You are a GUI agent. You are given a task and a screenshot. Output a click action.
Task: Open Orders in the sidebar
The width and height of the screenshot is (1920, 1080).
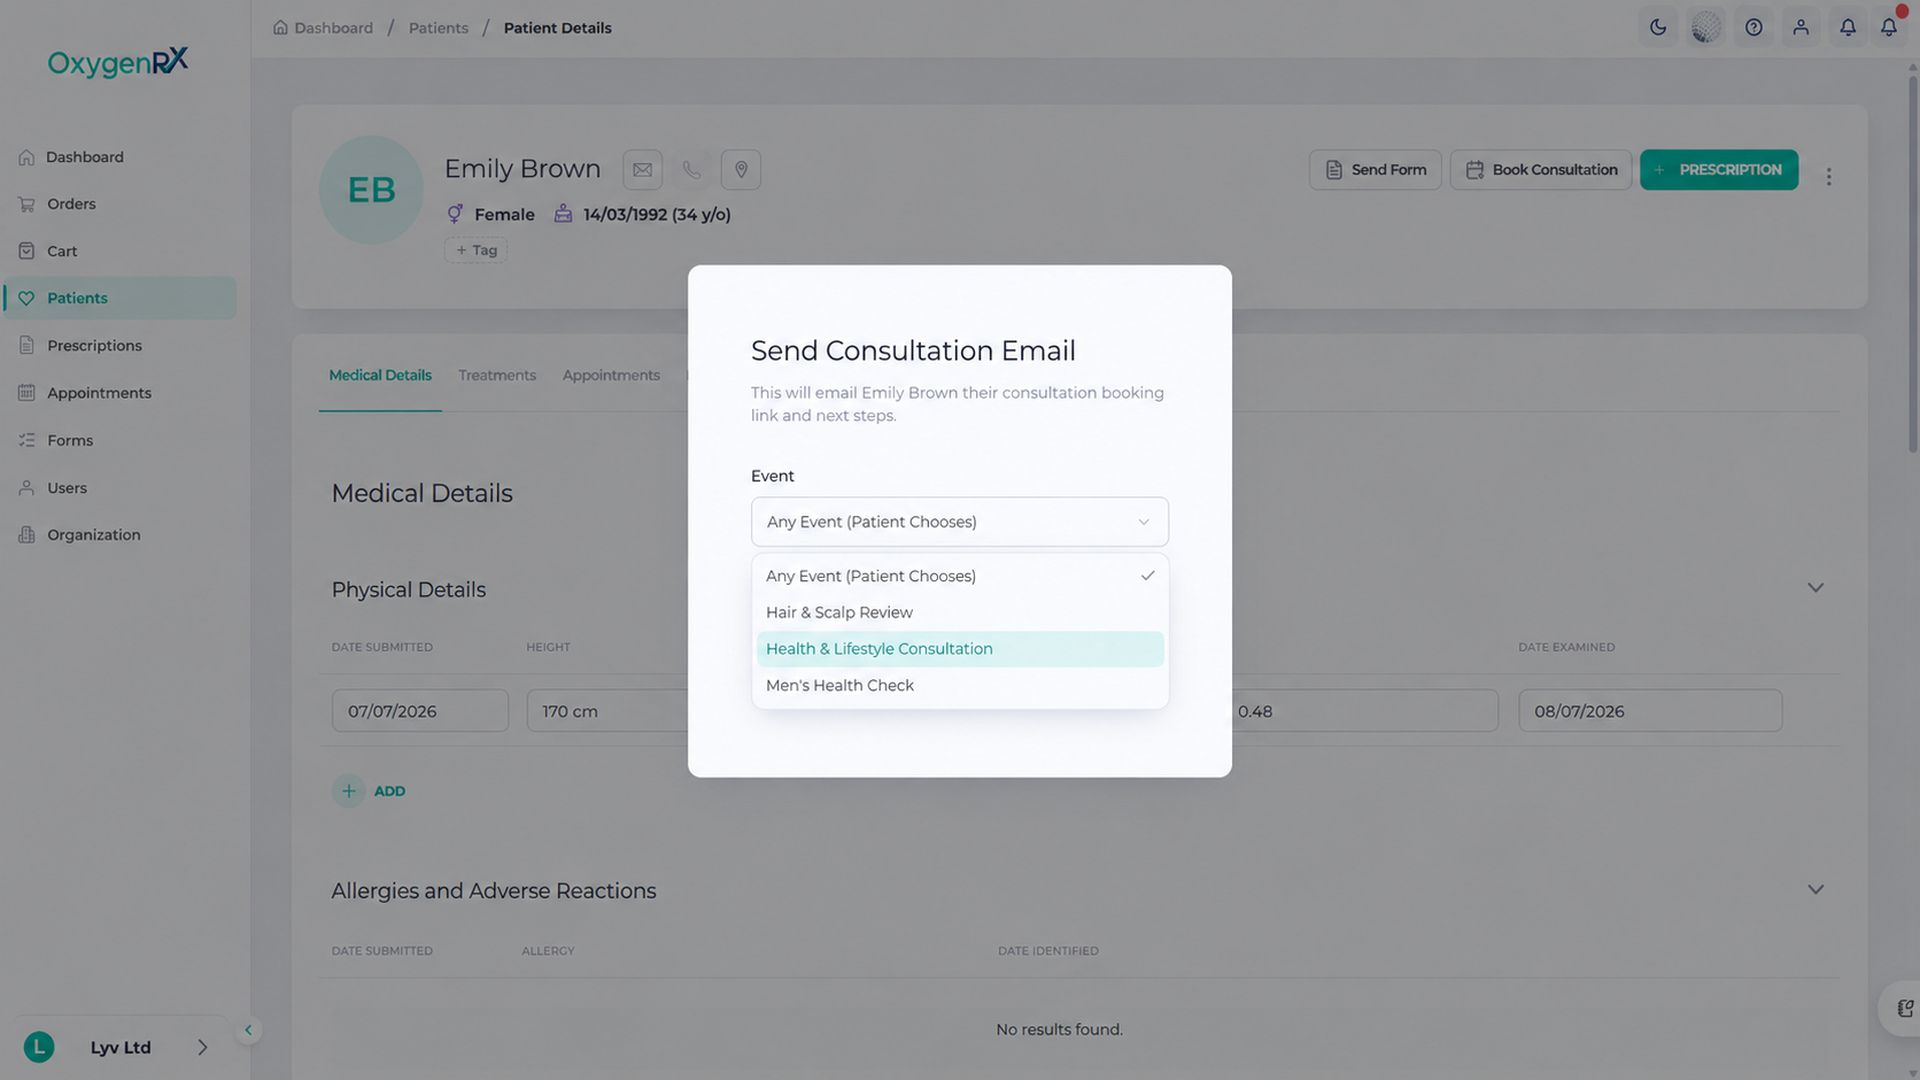(120, 204)
